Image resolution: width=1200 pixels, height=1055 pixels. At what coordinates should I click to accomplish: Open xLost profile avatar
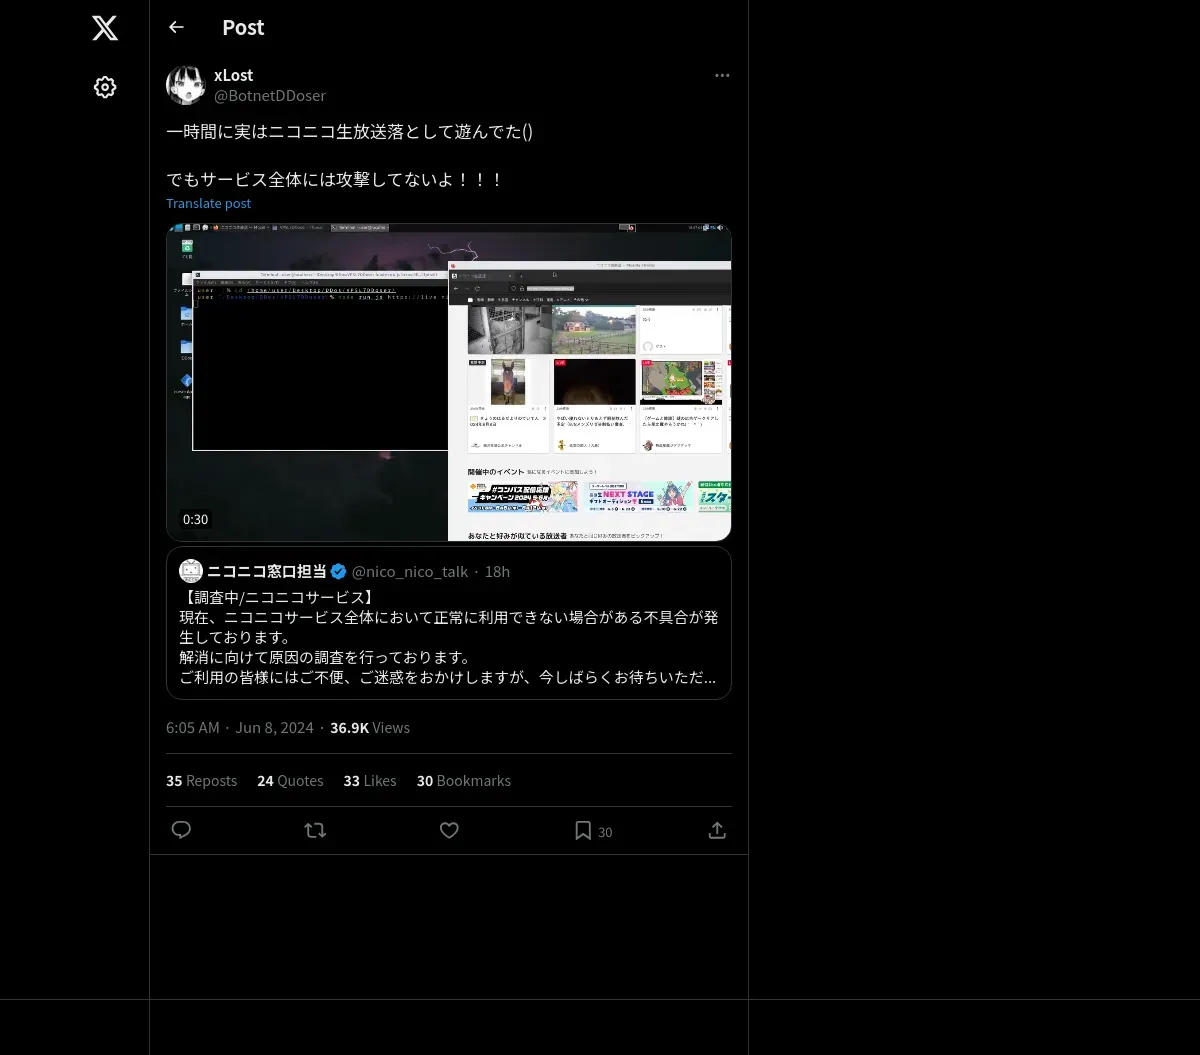click(x=186, y=85)
